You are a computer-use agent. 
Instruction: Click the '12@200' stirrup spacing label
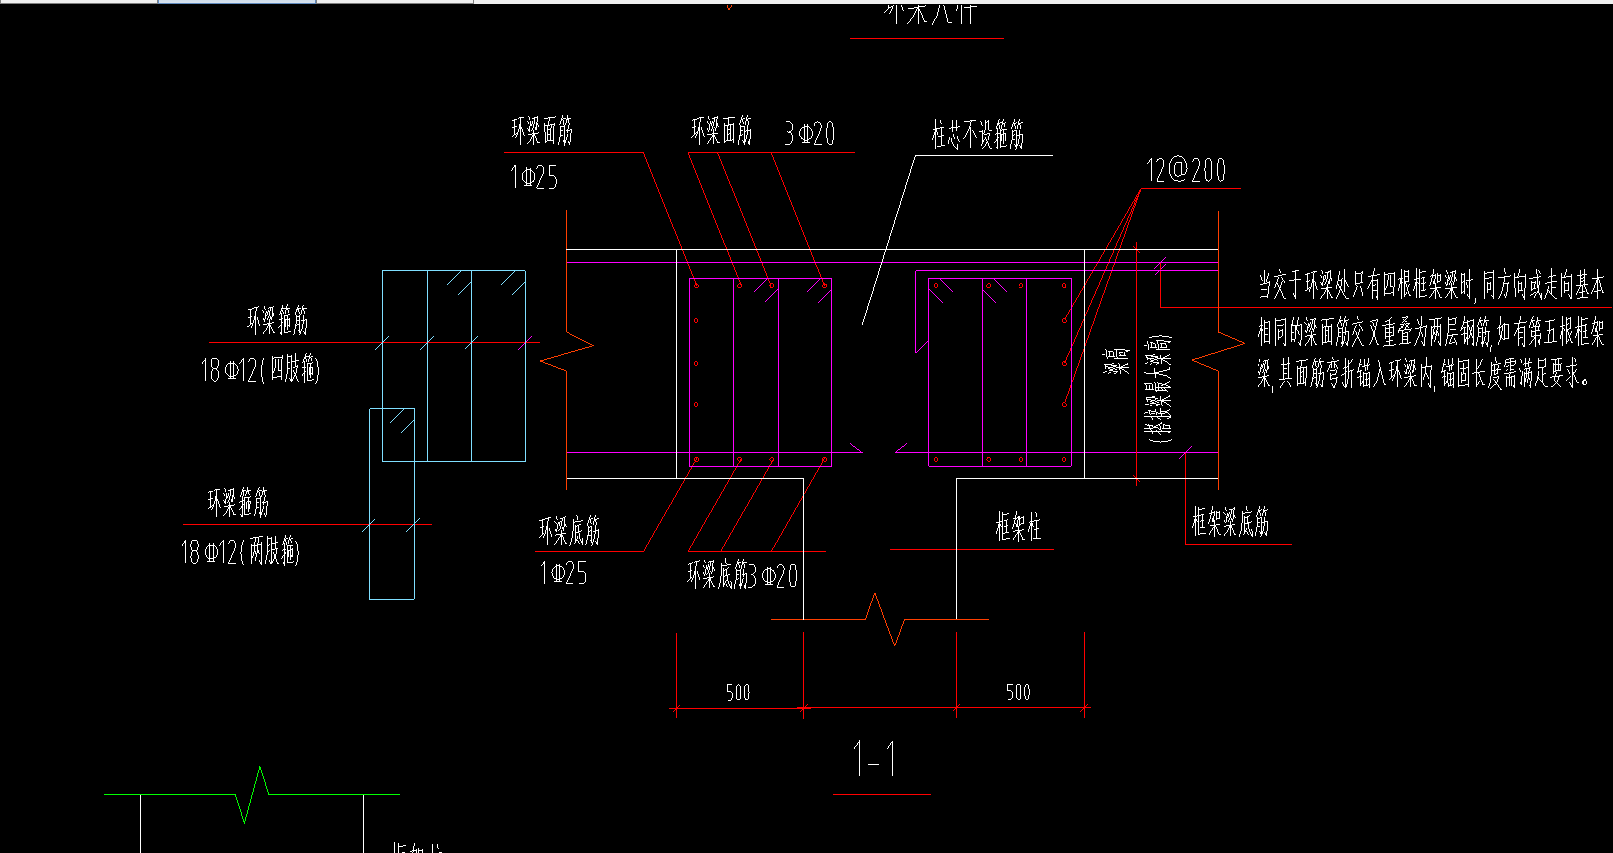1186,170
